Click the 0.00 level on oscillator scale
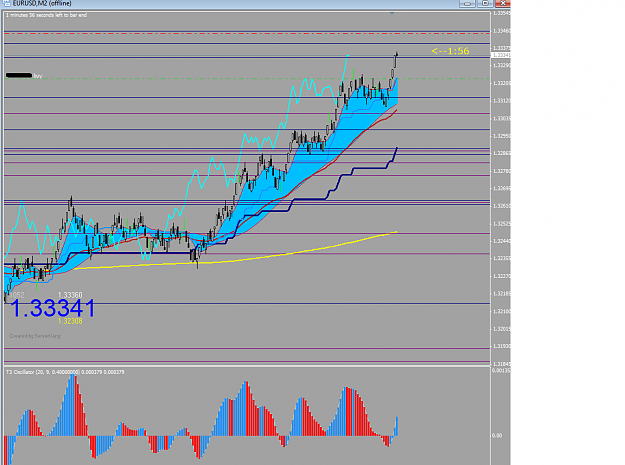The height and width of the screenshot is (465, 625). tap(497, 436)
